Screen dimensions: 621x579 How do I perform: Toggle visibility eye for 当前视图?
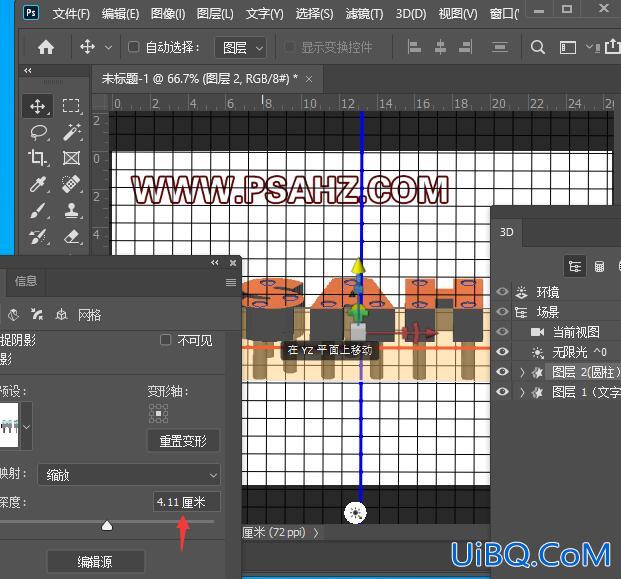(502, 331)
